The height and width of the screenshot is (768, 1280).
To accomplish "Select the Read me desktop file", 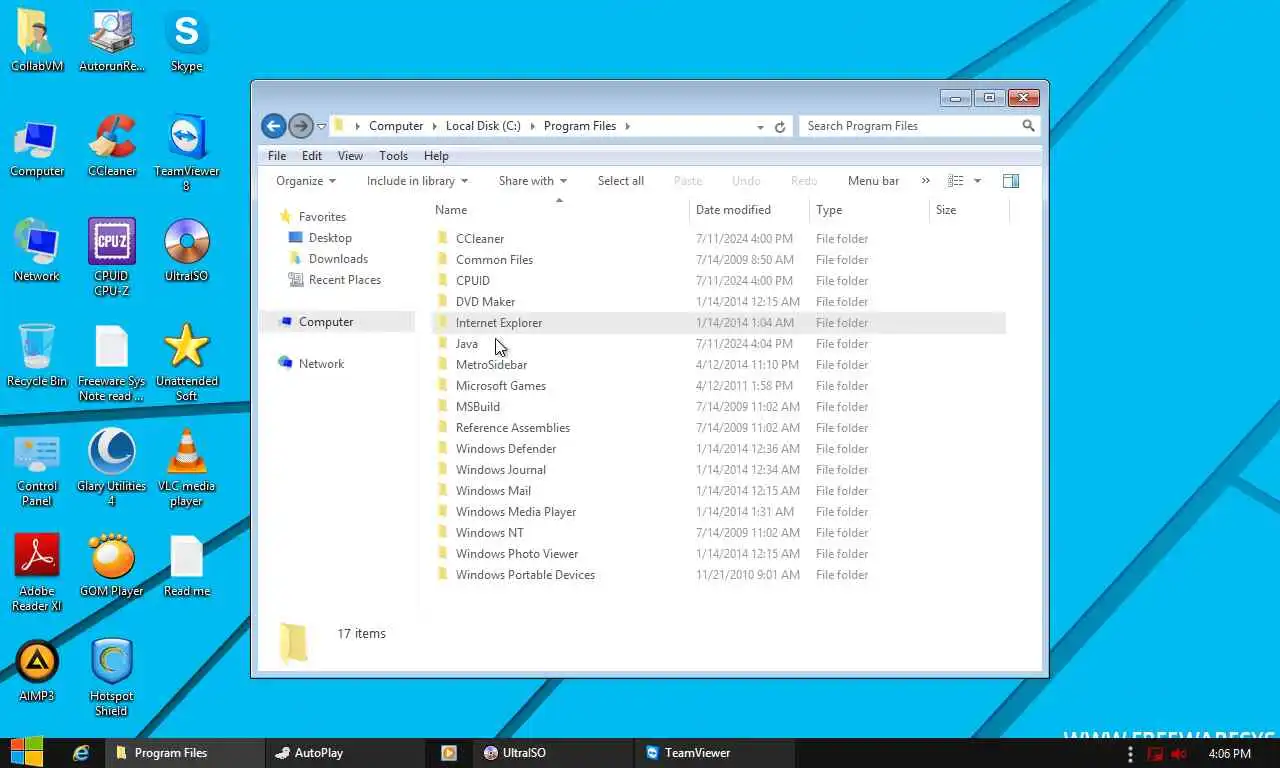I will [187, 567].
